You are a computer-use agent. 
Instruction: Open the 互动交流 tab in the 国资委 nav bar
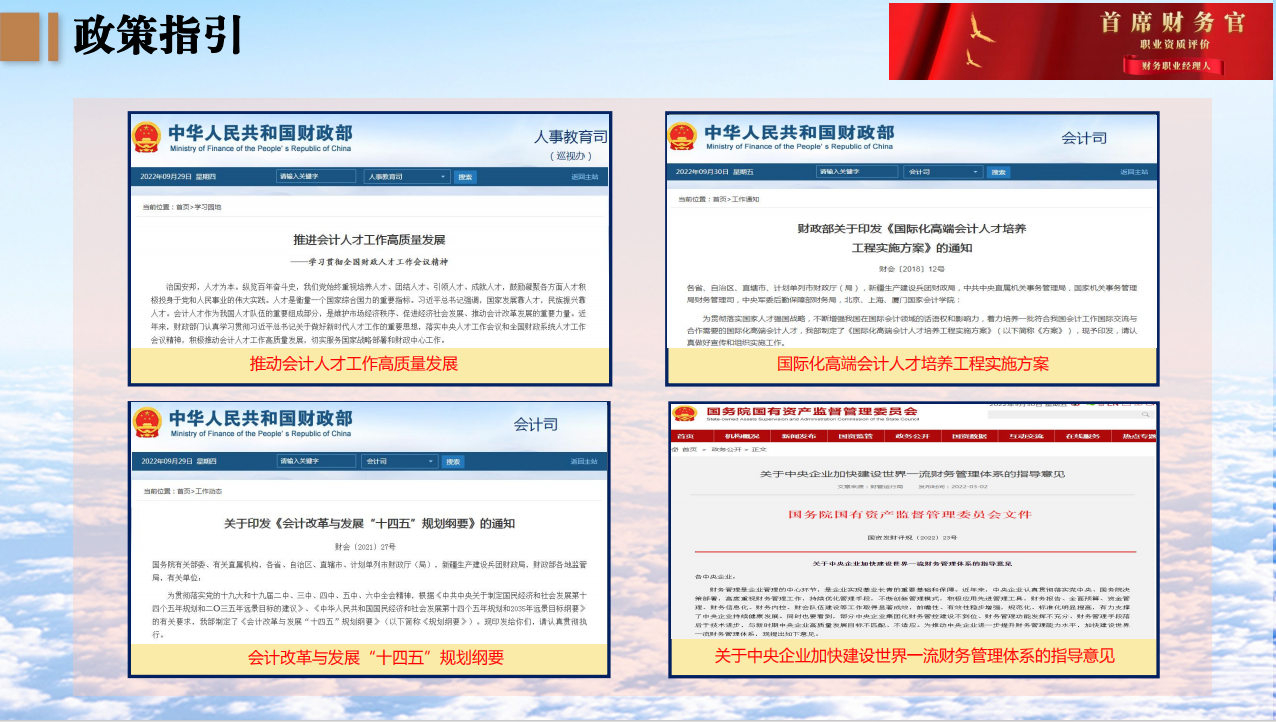(1026, 437)
